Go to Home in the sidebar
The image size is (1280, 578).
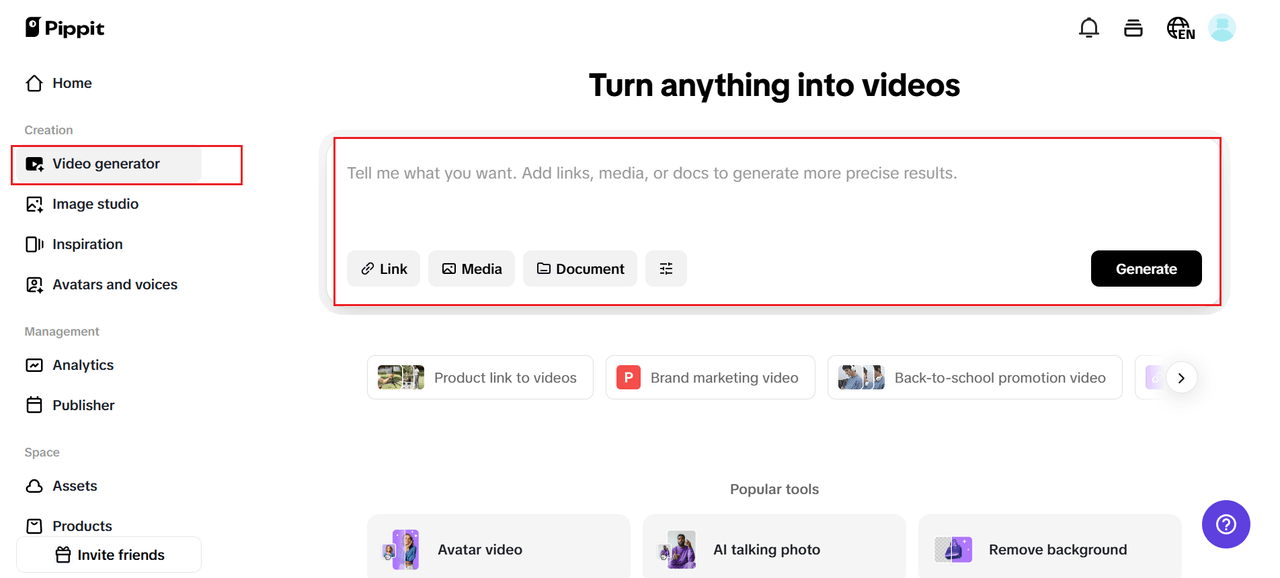(71, 83)
